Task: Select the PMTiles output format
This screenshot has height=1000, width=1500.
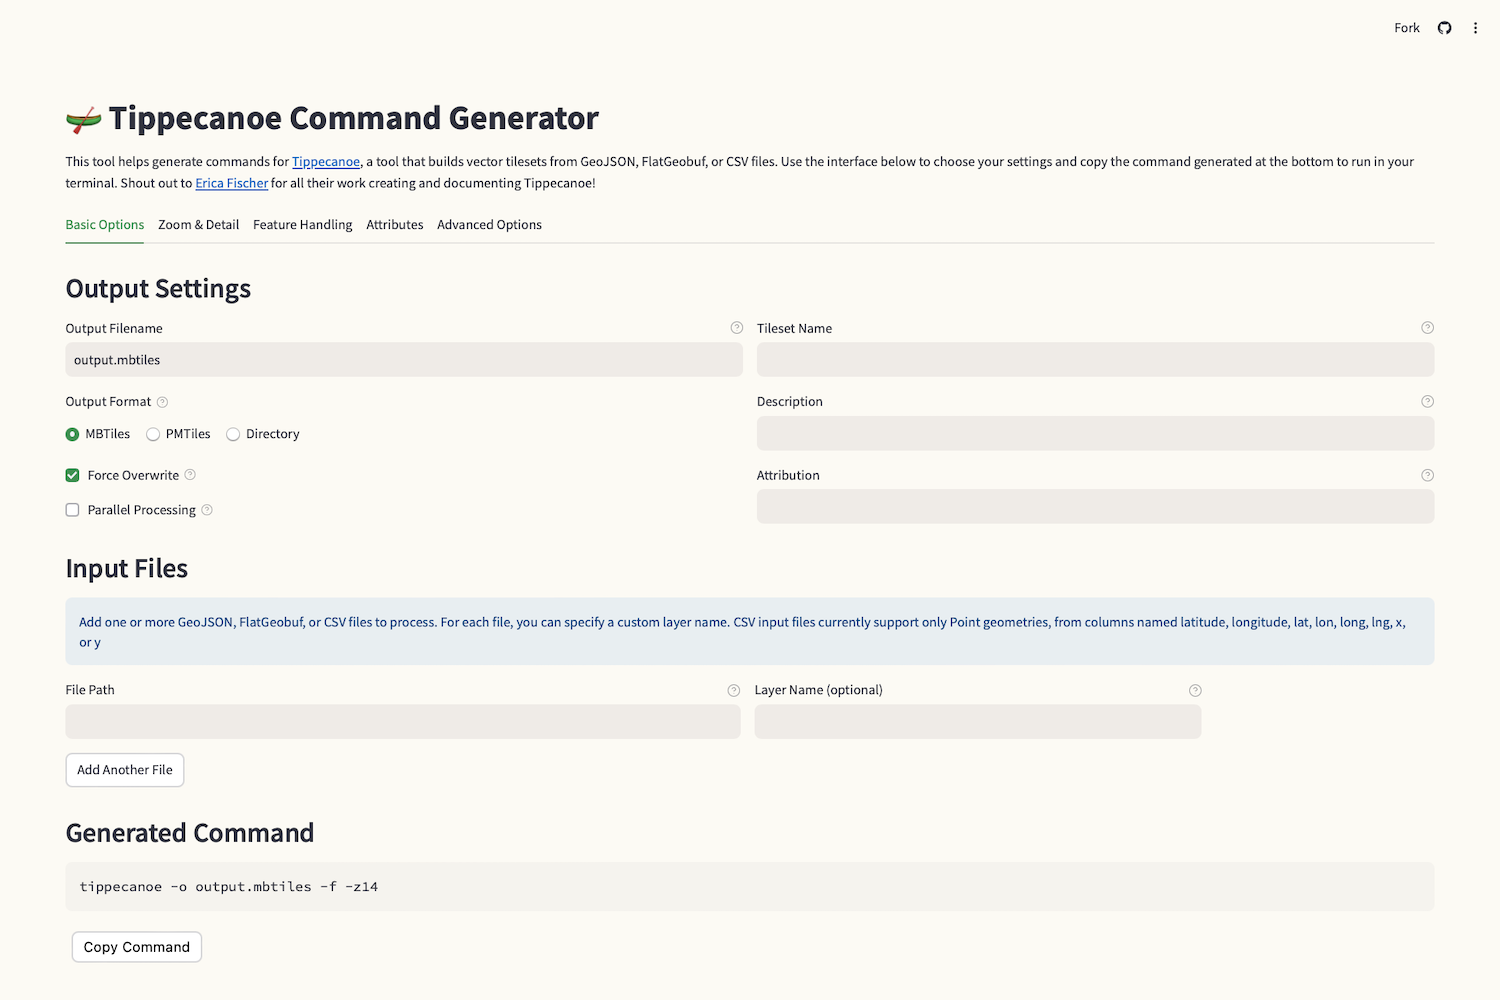Action: [x=178, y=434]
